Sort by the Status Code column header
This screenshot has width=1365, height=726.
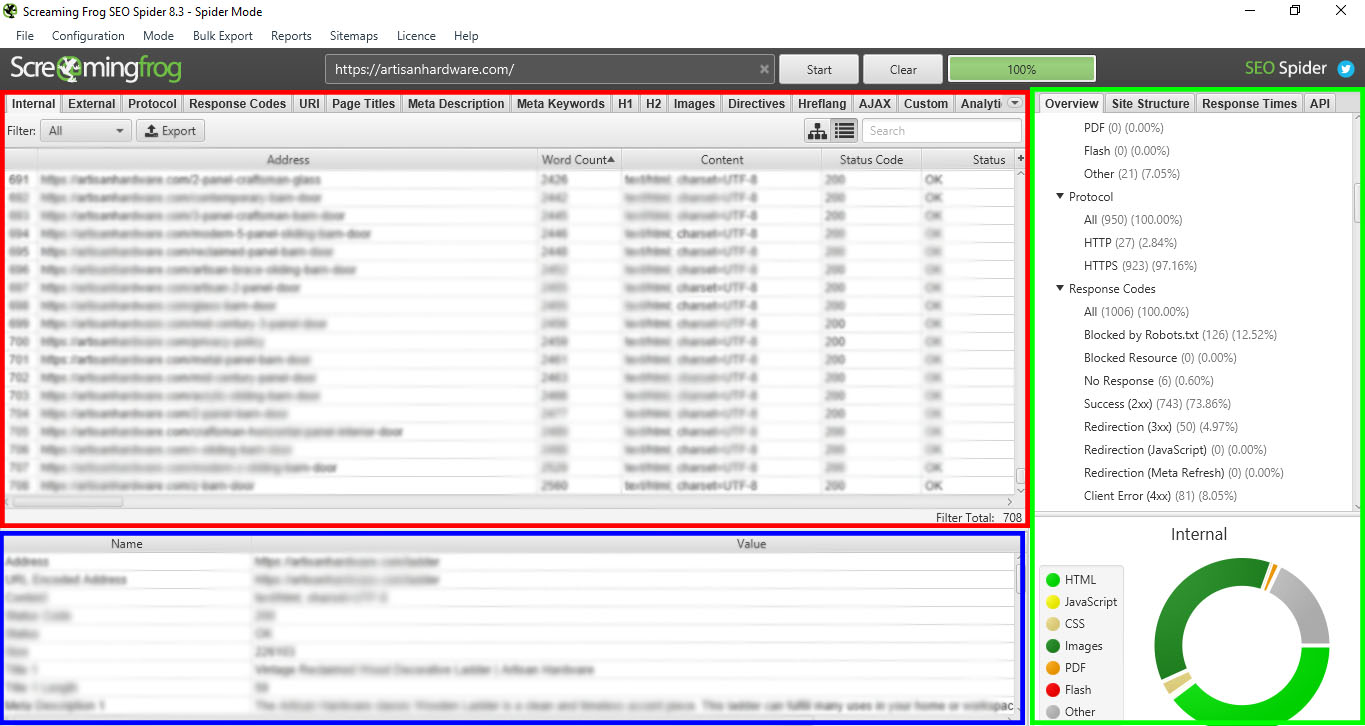871,160
